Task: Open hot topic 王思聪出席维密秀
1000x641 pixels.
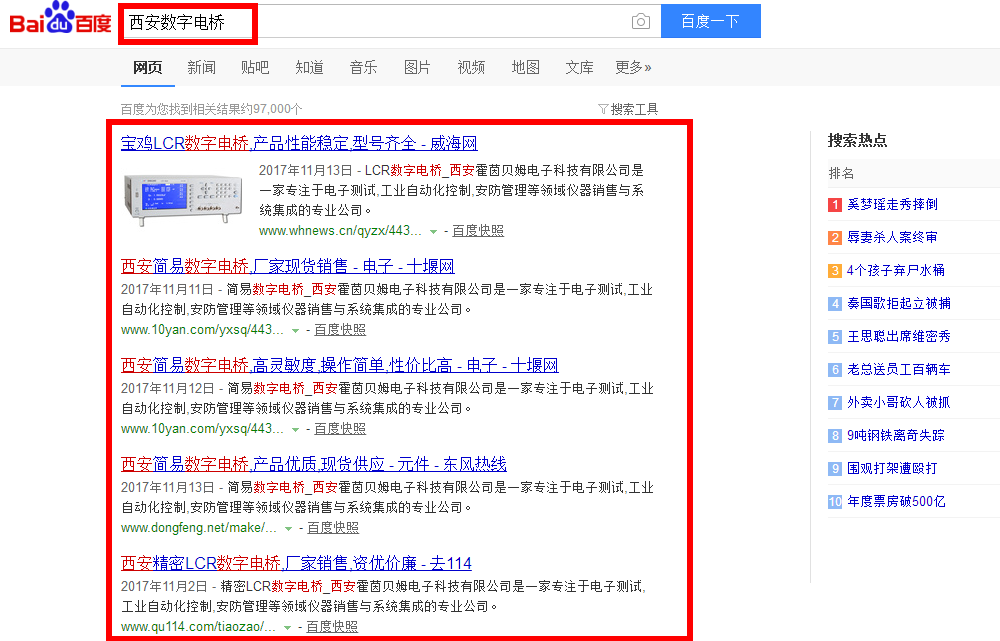Action: 899,337
